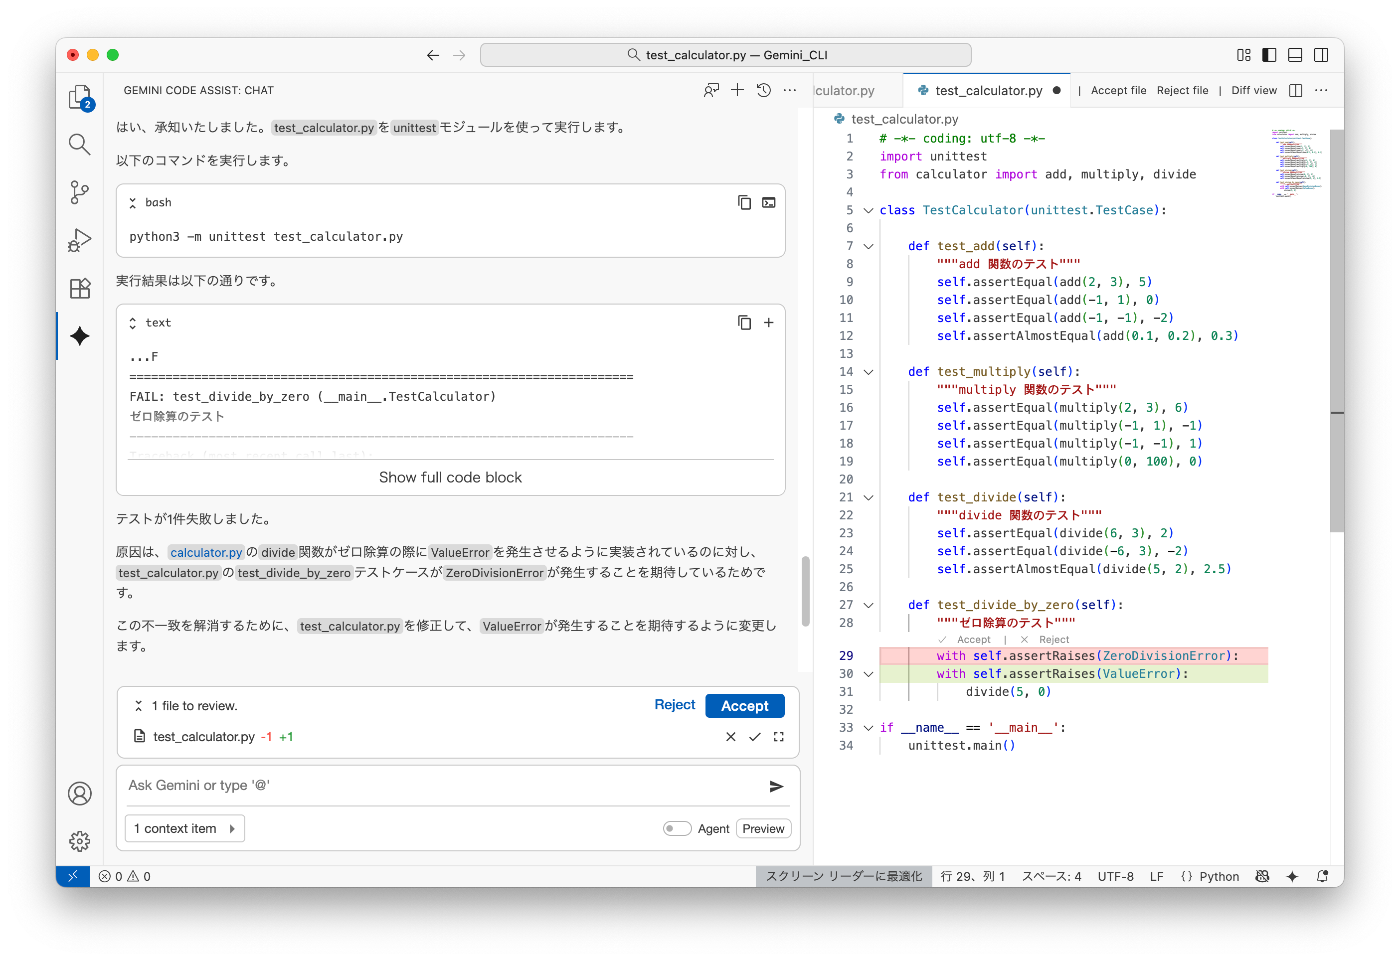Click the Reject link in review box
1400x961 pixels.
(x=674, y=705)
